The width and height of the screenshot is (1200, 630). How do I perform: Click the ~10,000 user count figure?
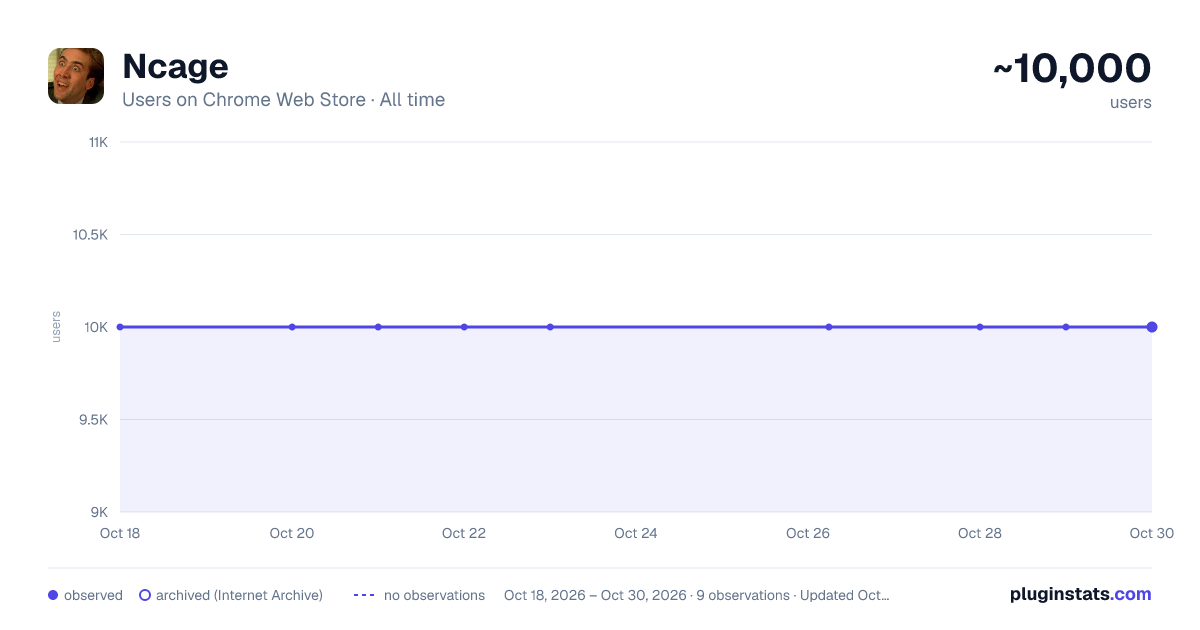tap(1072, 68)
